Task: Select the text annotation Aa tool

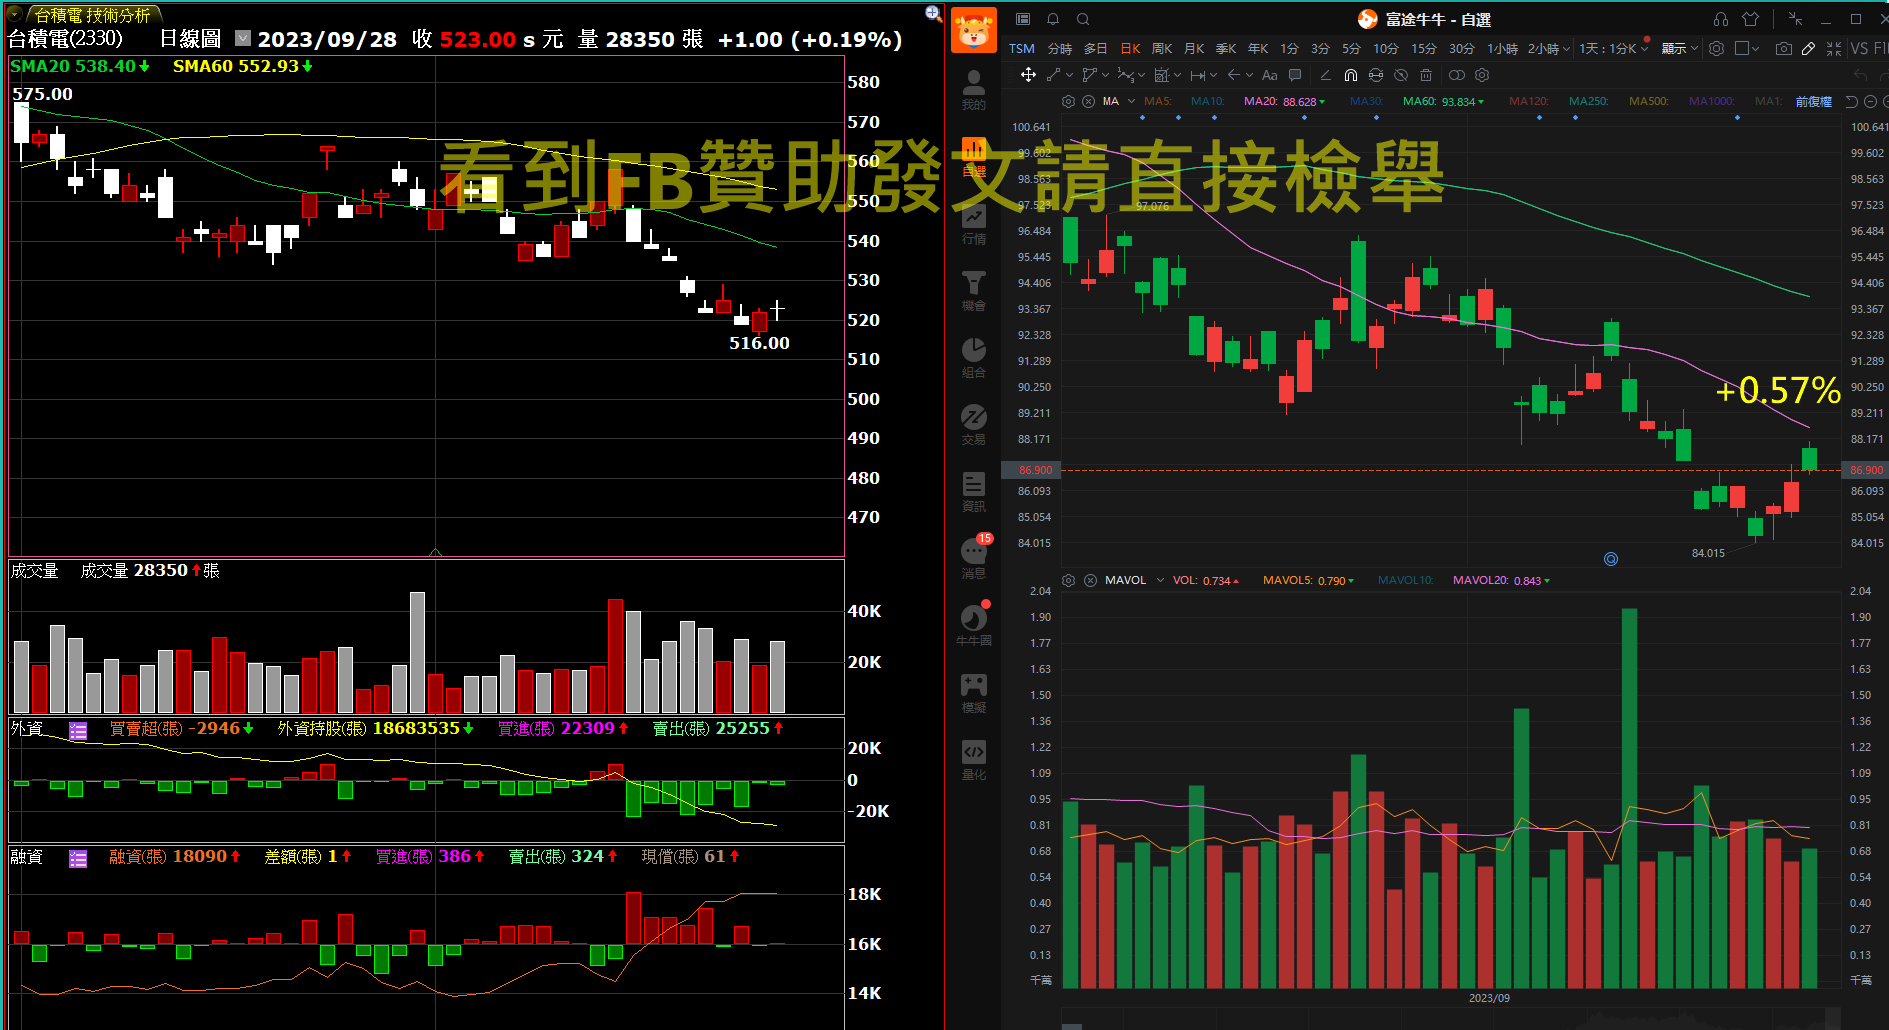Action: 1270,75
